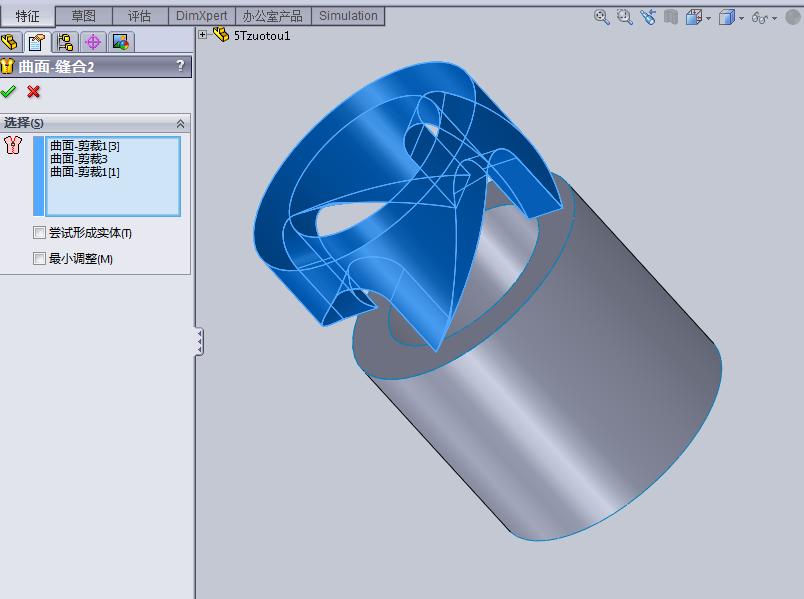Viewport: 804px width, 599px height.
Task: Cancel the surface knit with red X
Action: click(33, 92)
